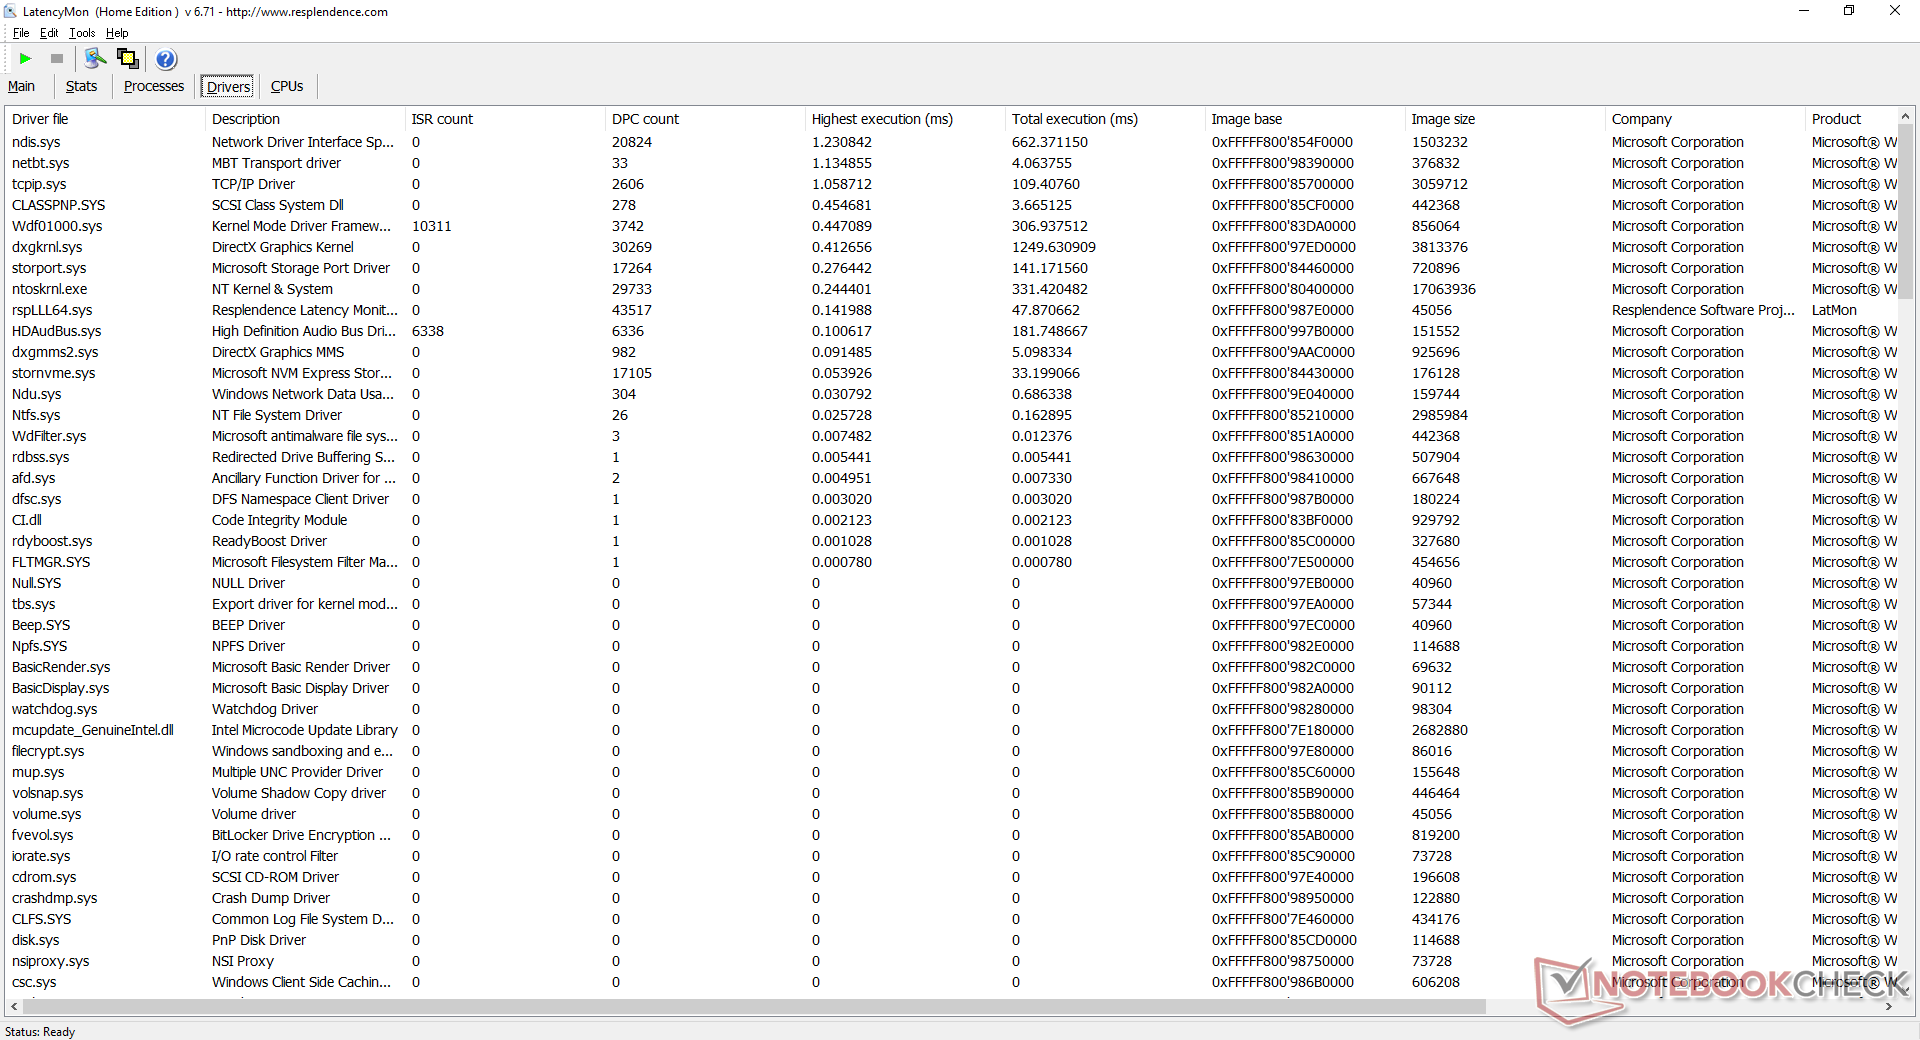
Task: Click the LatencyMon app icon in title bar
Action: [10, 12]
